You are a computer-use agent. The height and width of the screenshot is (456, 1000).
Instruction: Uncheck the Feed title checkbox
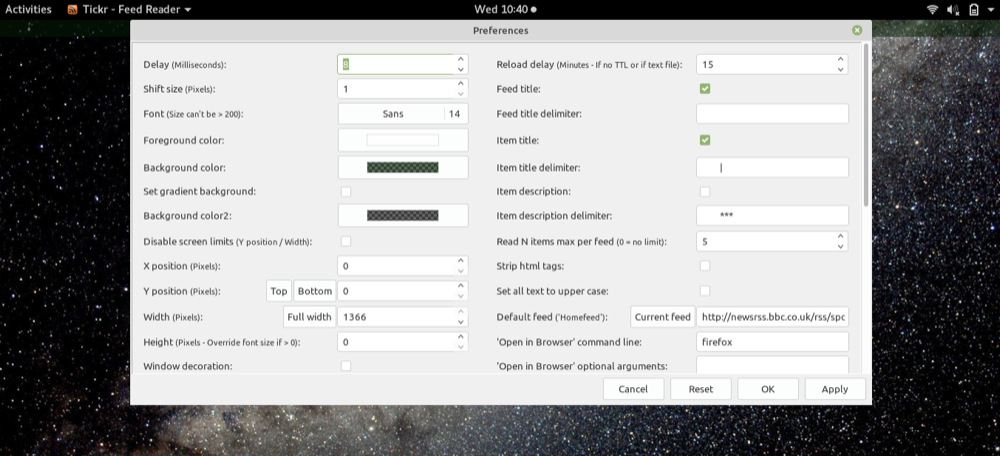pyautogui.click(x=705, y=89)
